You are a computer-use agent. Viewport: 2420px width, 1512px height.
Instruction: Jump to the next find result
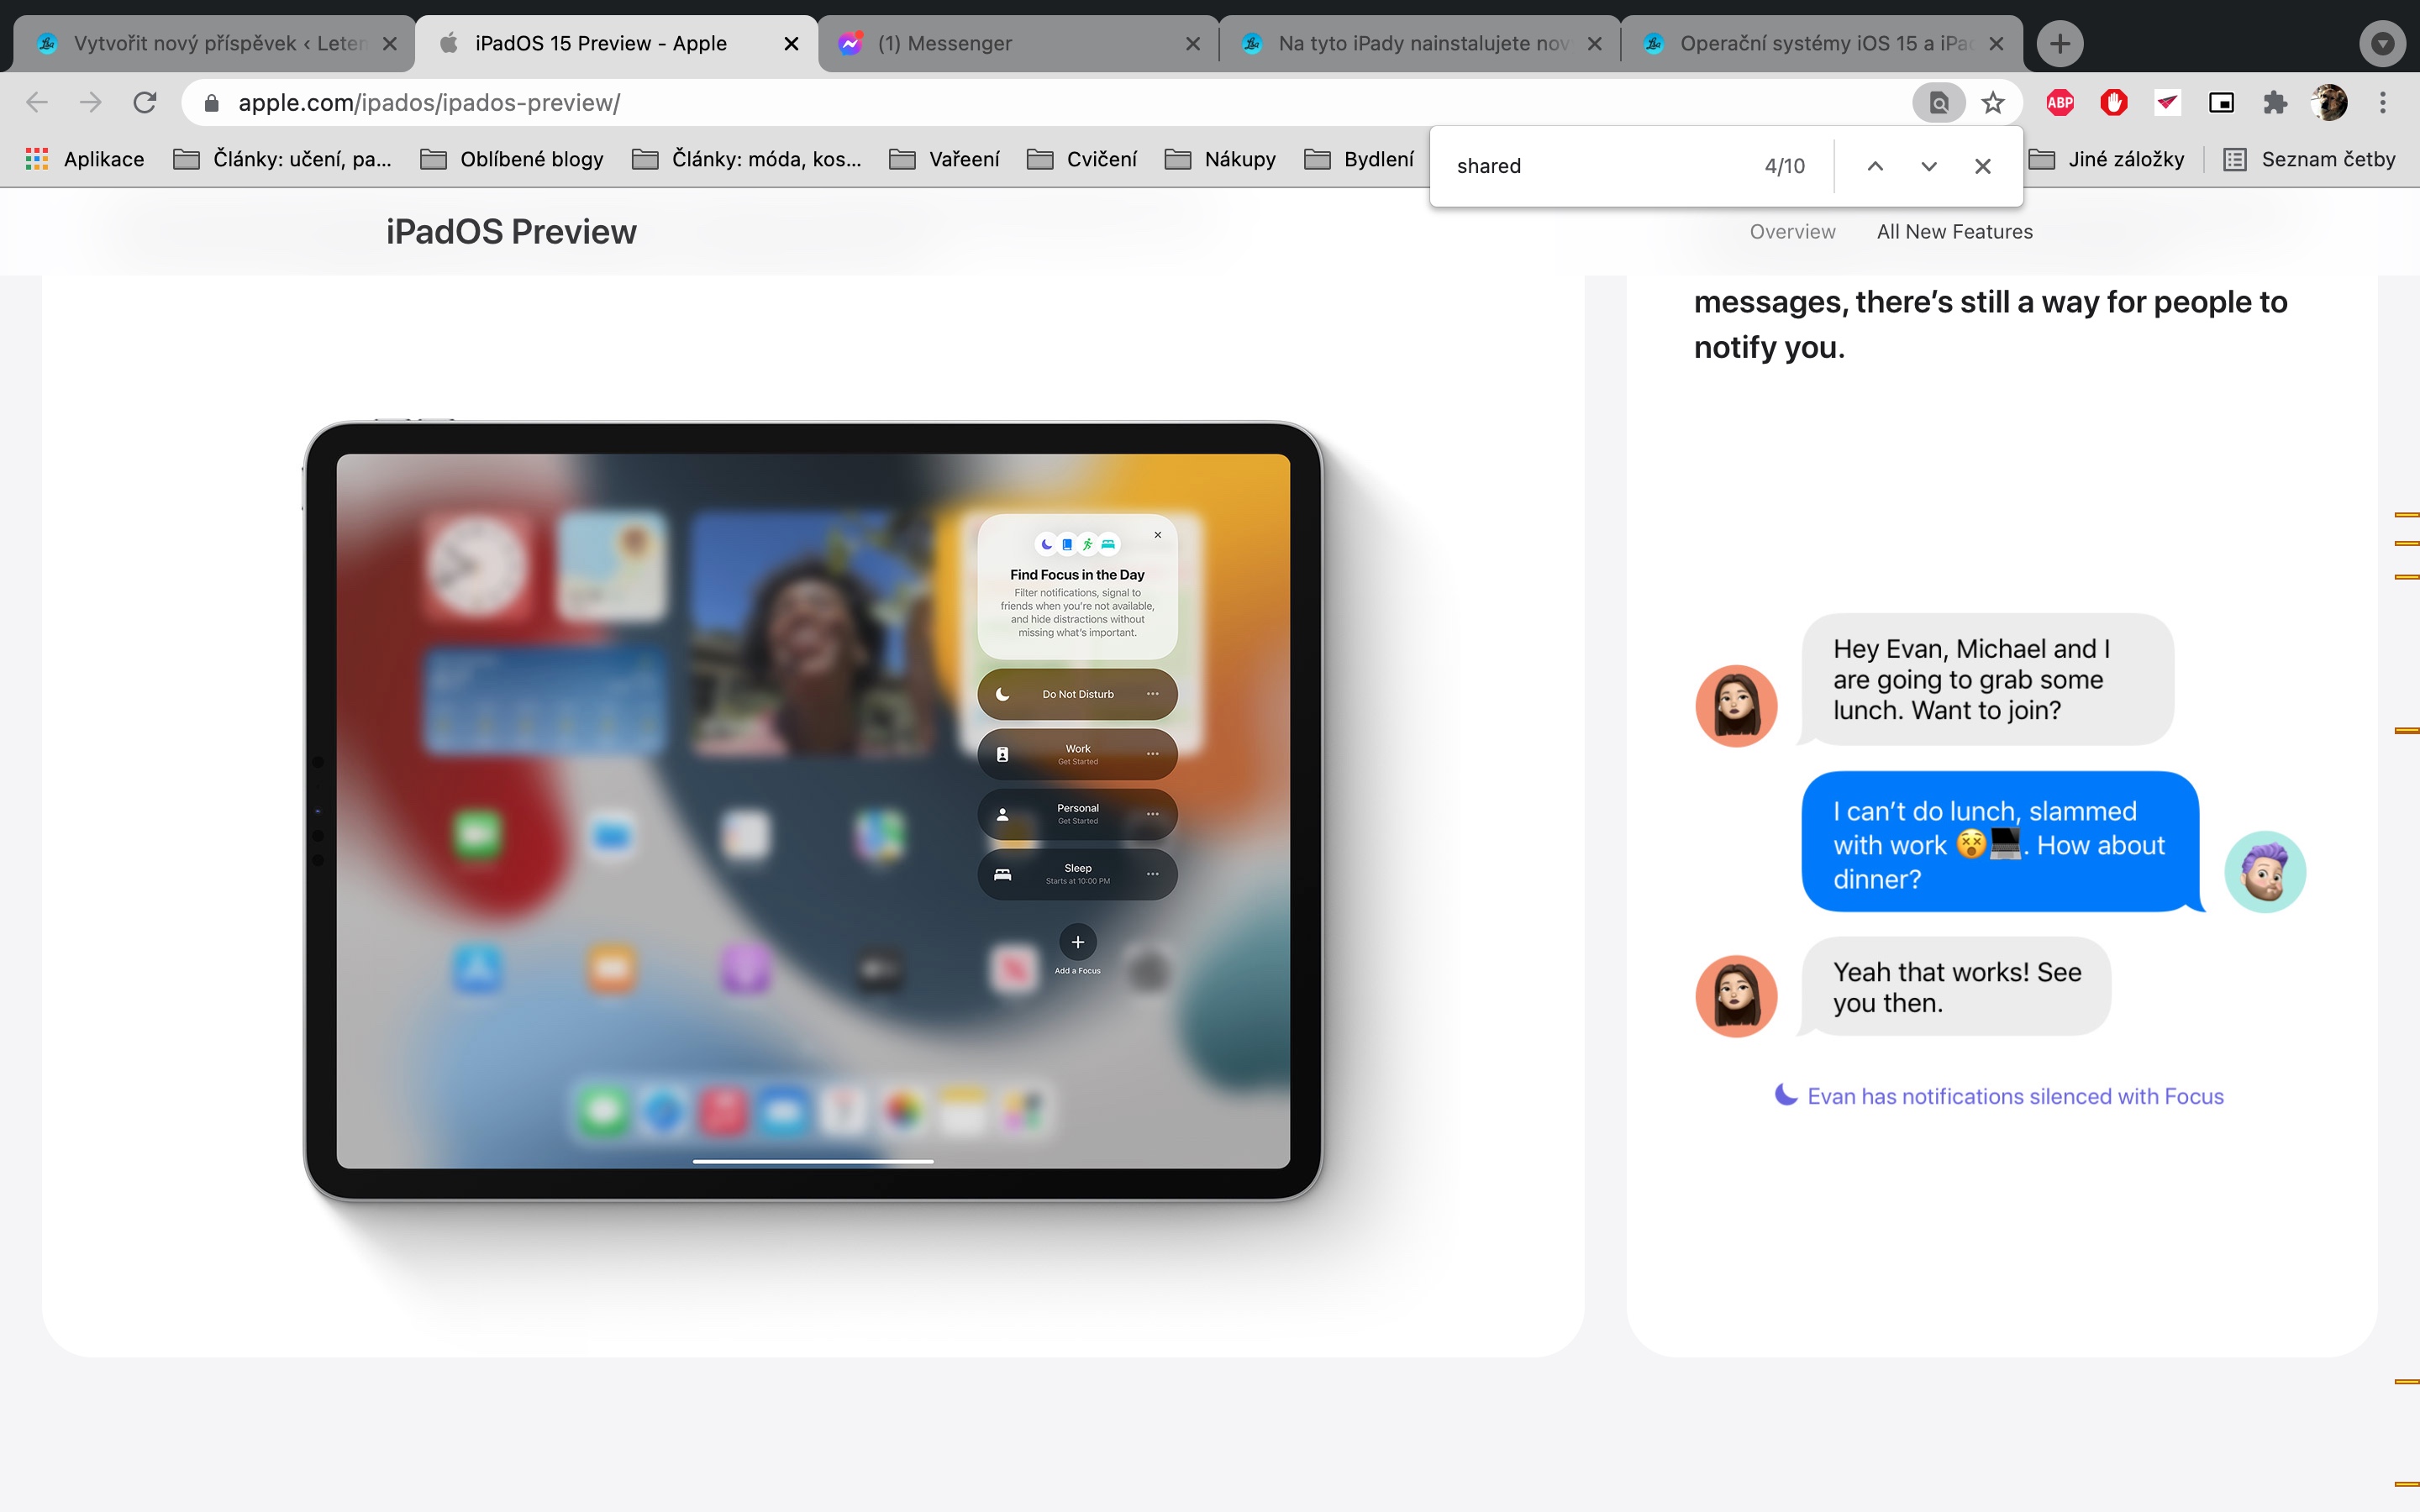pos(1929,166)
